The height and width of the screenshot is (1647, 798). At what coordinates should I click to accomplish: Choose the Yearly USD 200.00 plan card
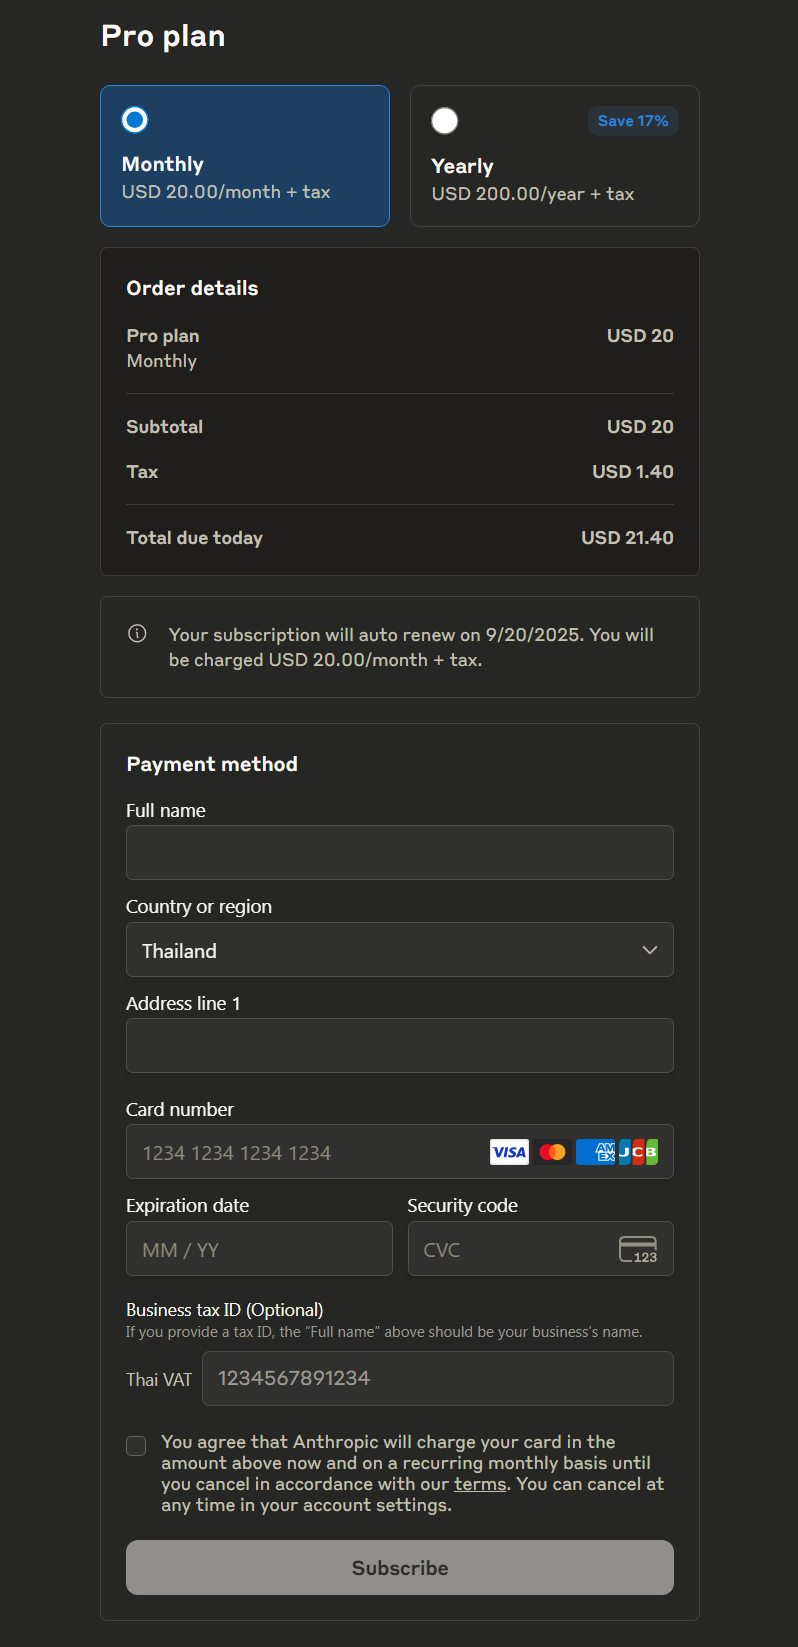555,156
